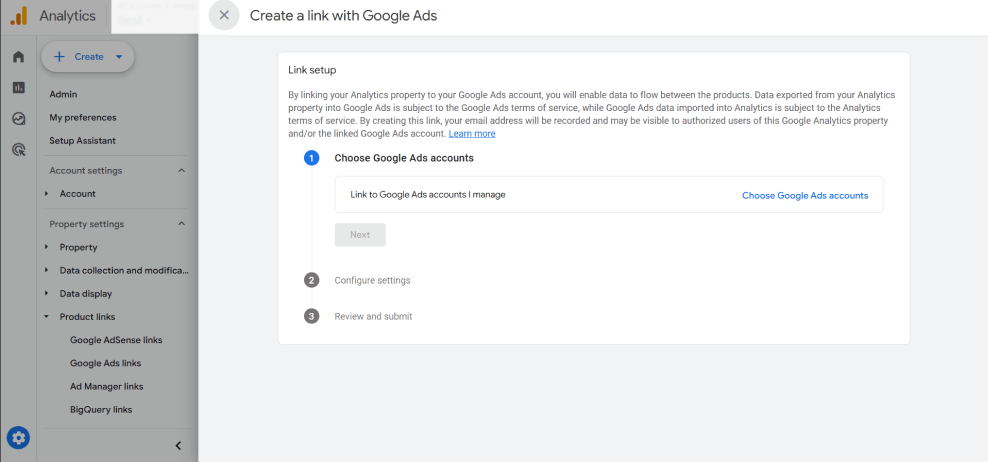Click the Learn more link

472,134
